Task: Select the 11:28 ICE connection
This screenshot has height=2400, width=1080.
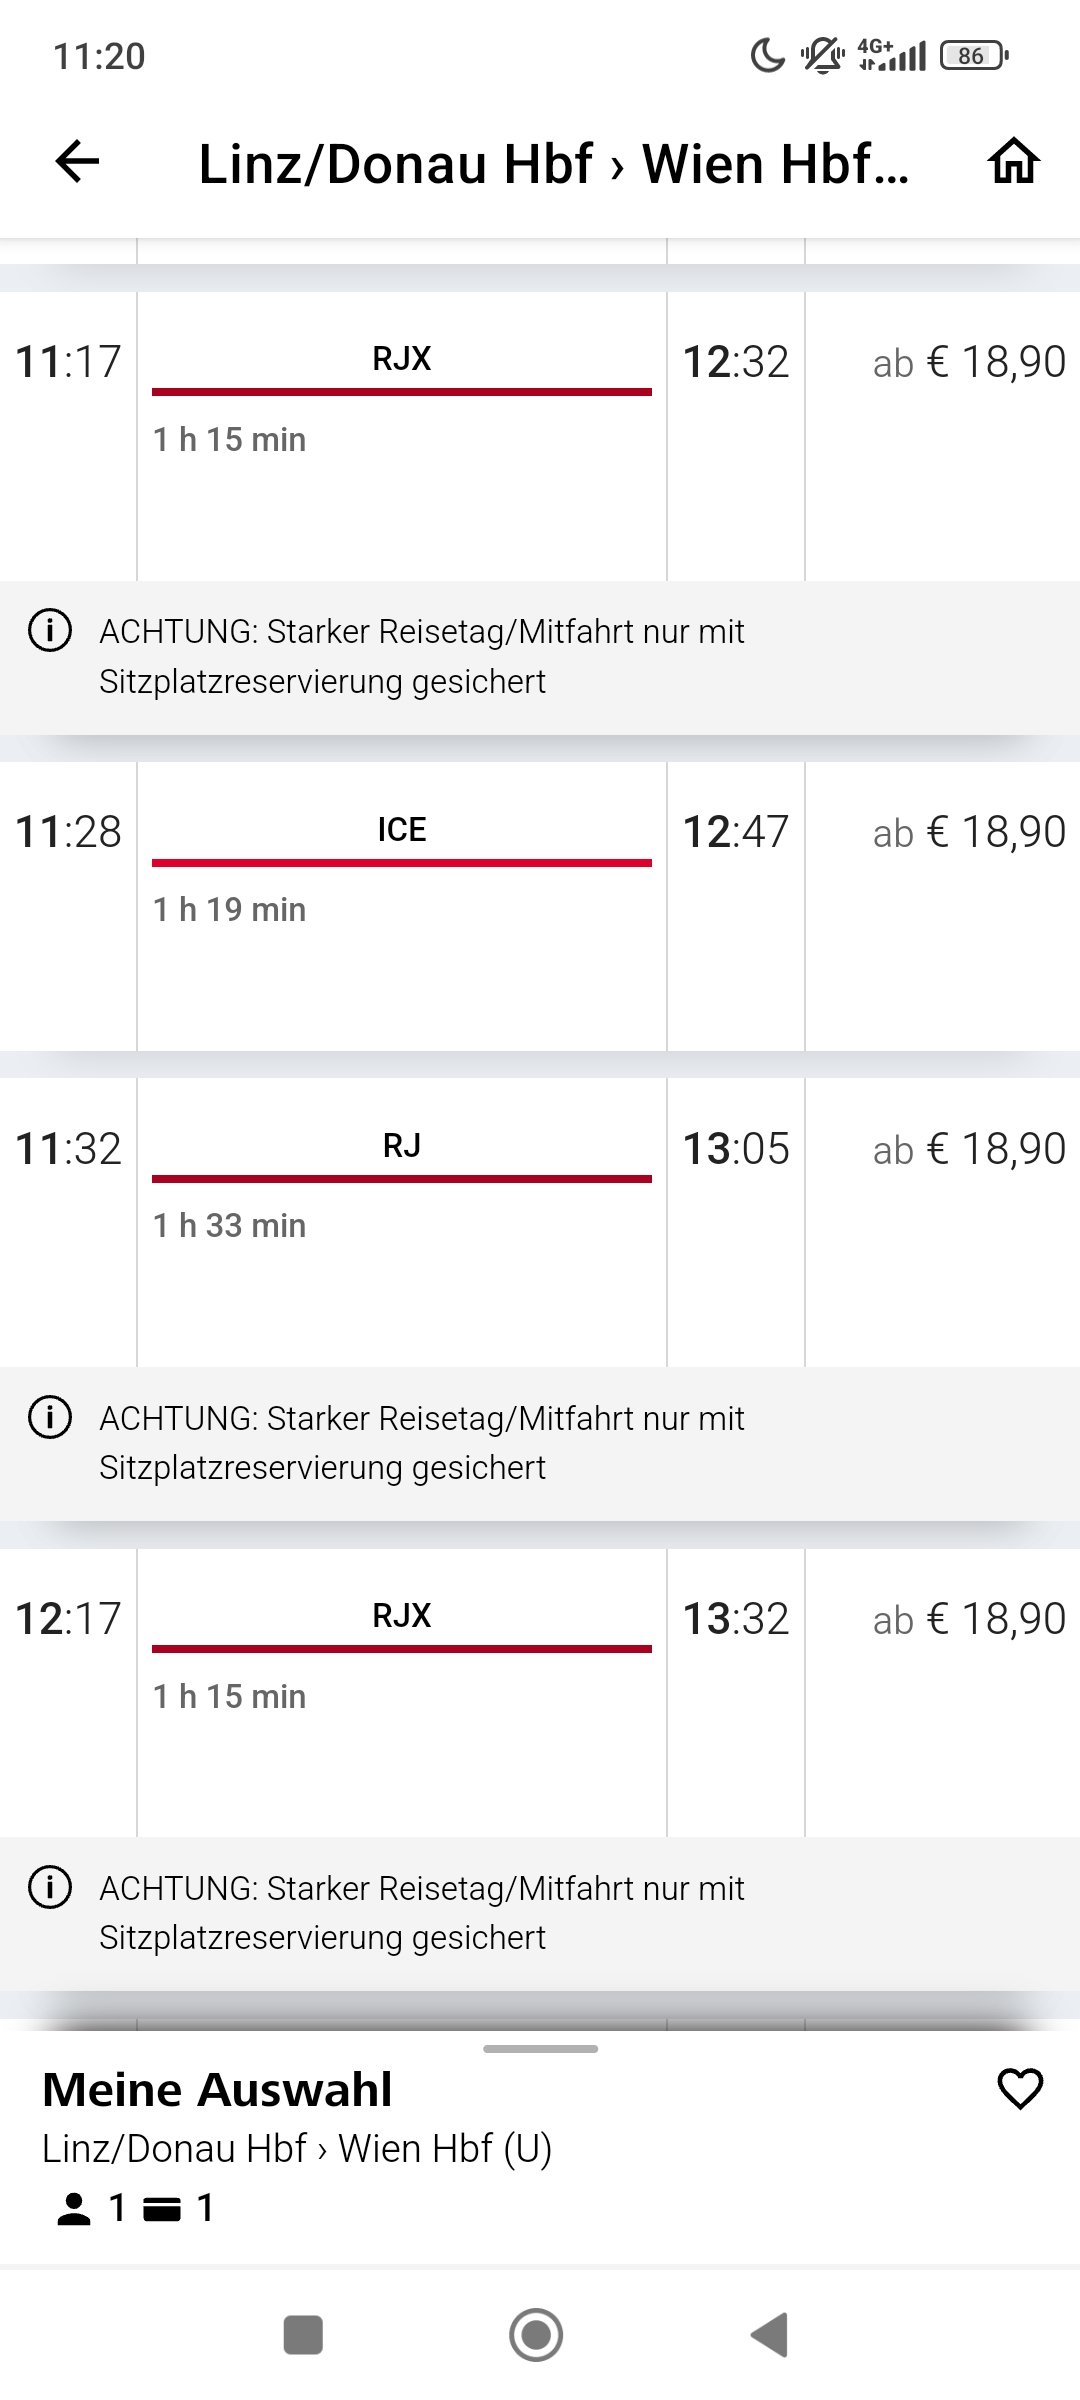Action: coord(540,906)
